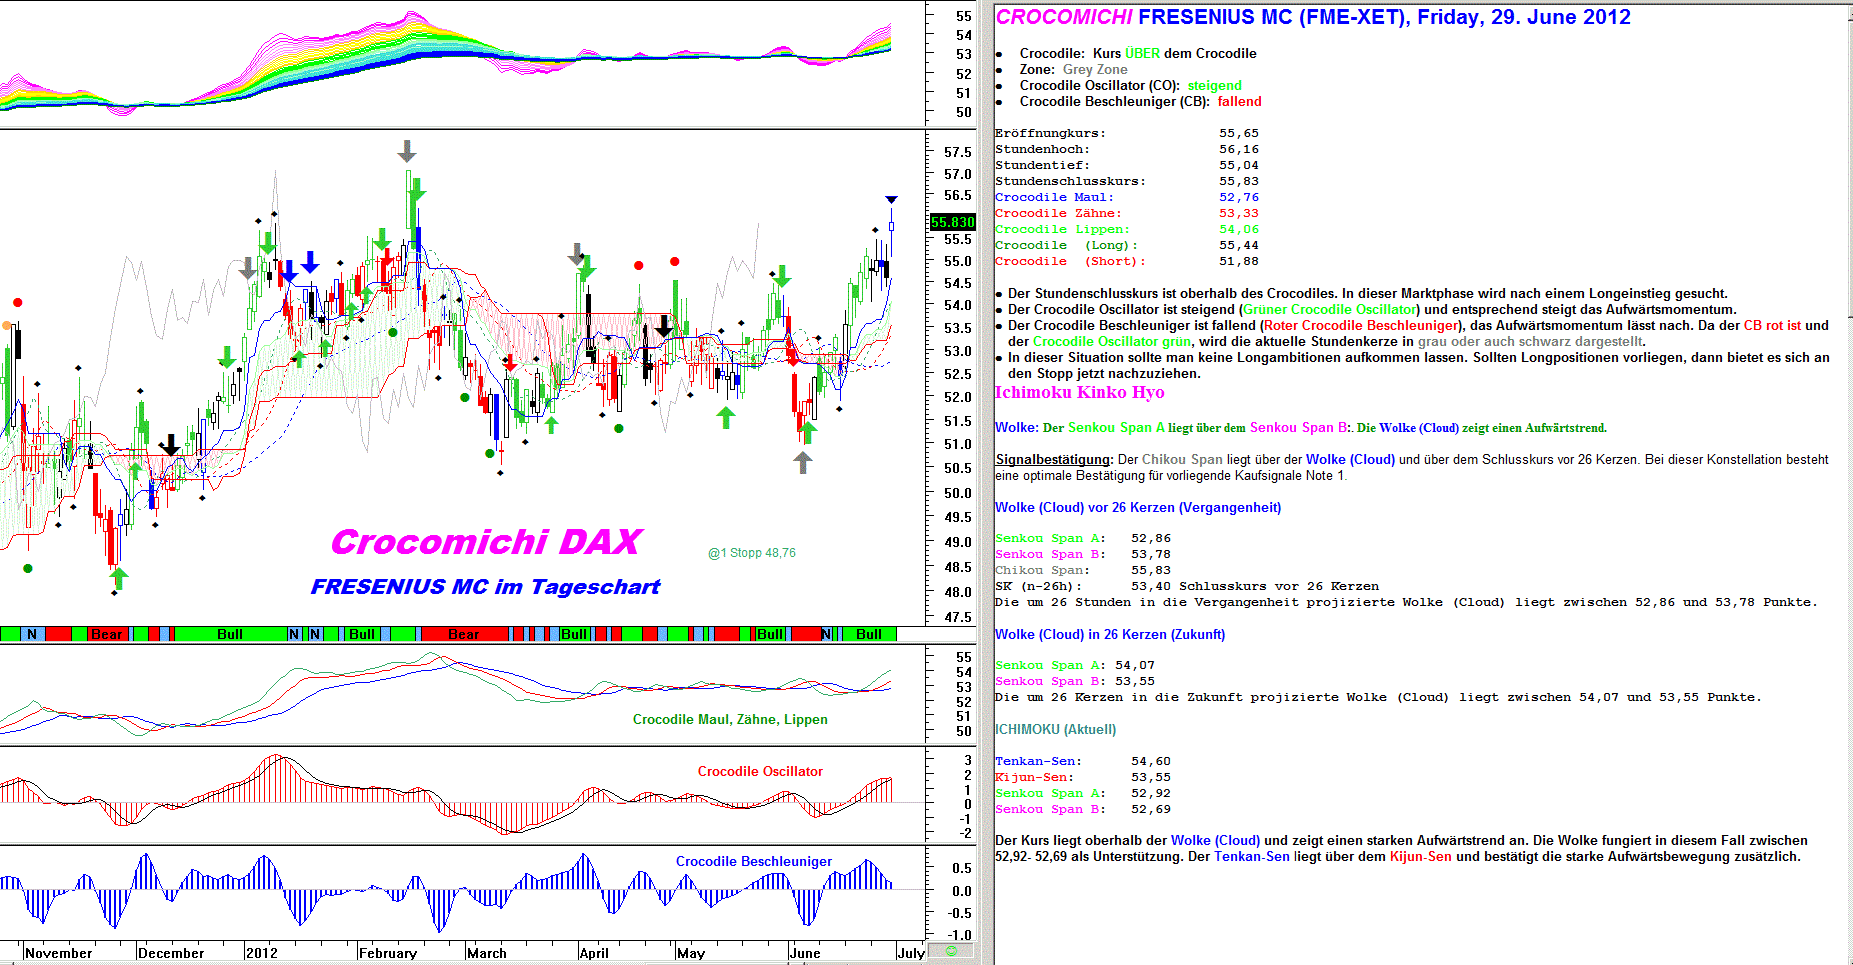Click the 'Ichimoku Kinko Hyo' heading
Screen dimensions: 1853x965
1079,392
